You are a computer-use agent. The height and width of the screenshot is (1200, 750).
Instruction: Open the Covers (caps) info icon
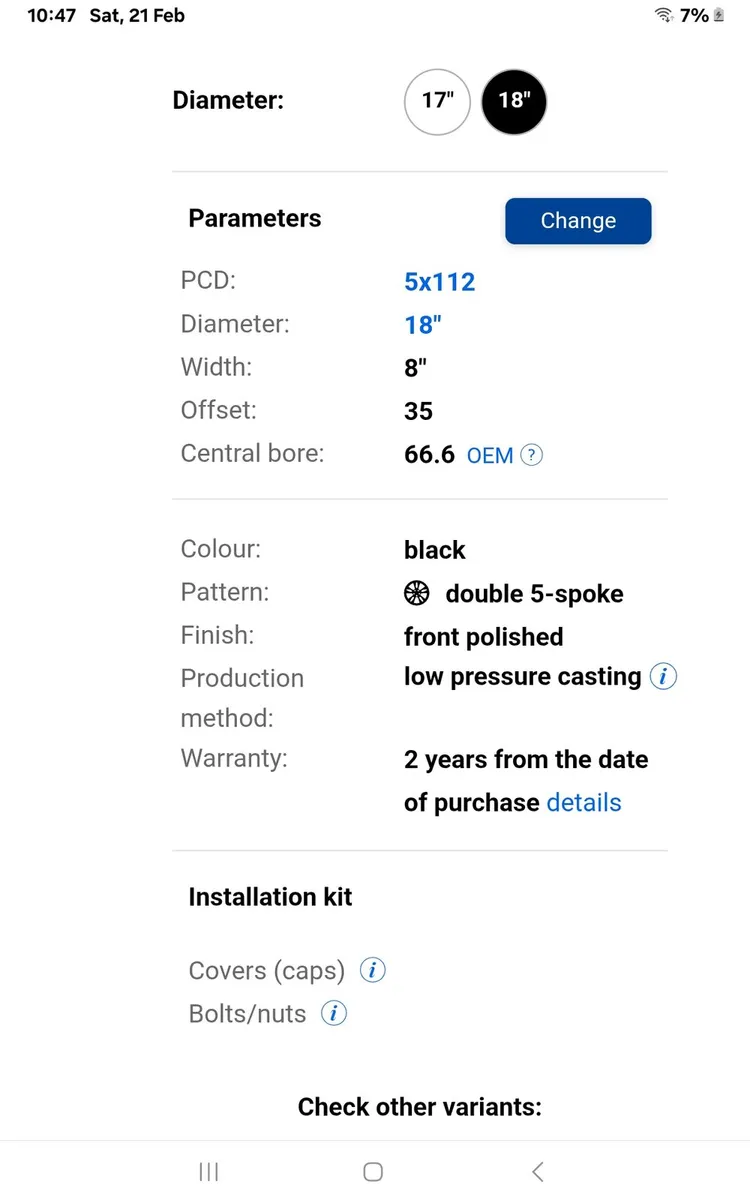(372, 970)
